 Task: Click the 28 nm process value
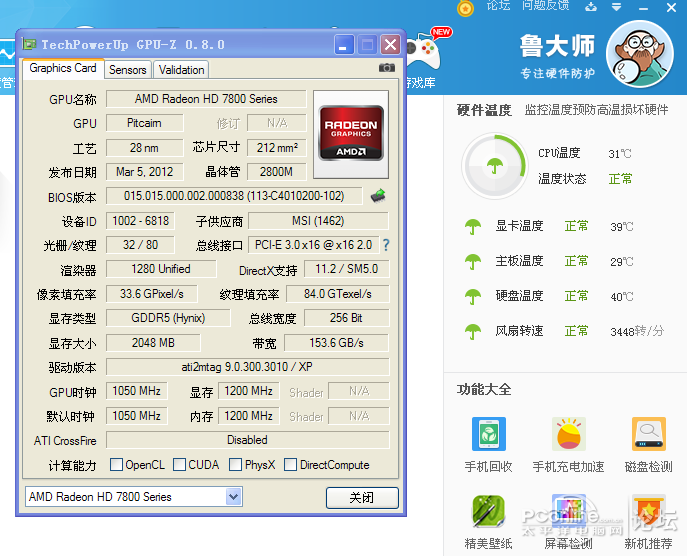point(144,148)
